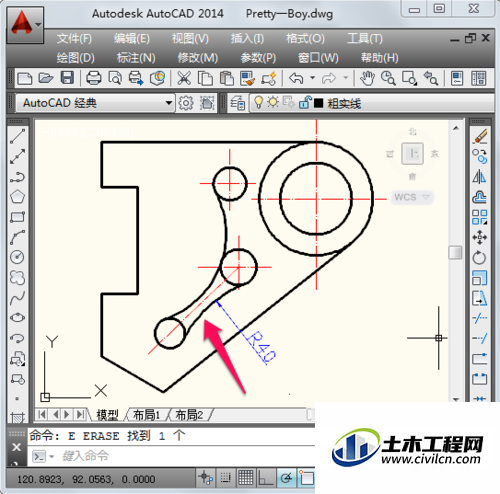
Task: Select the Erase tool in modify toolbar
Action: tap(480, 136)
